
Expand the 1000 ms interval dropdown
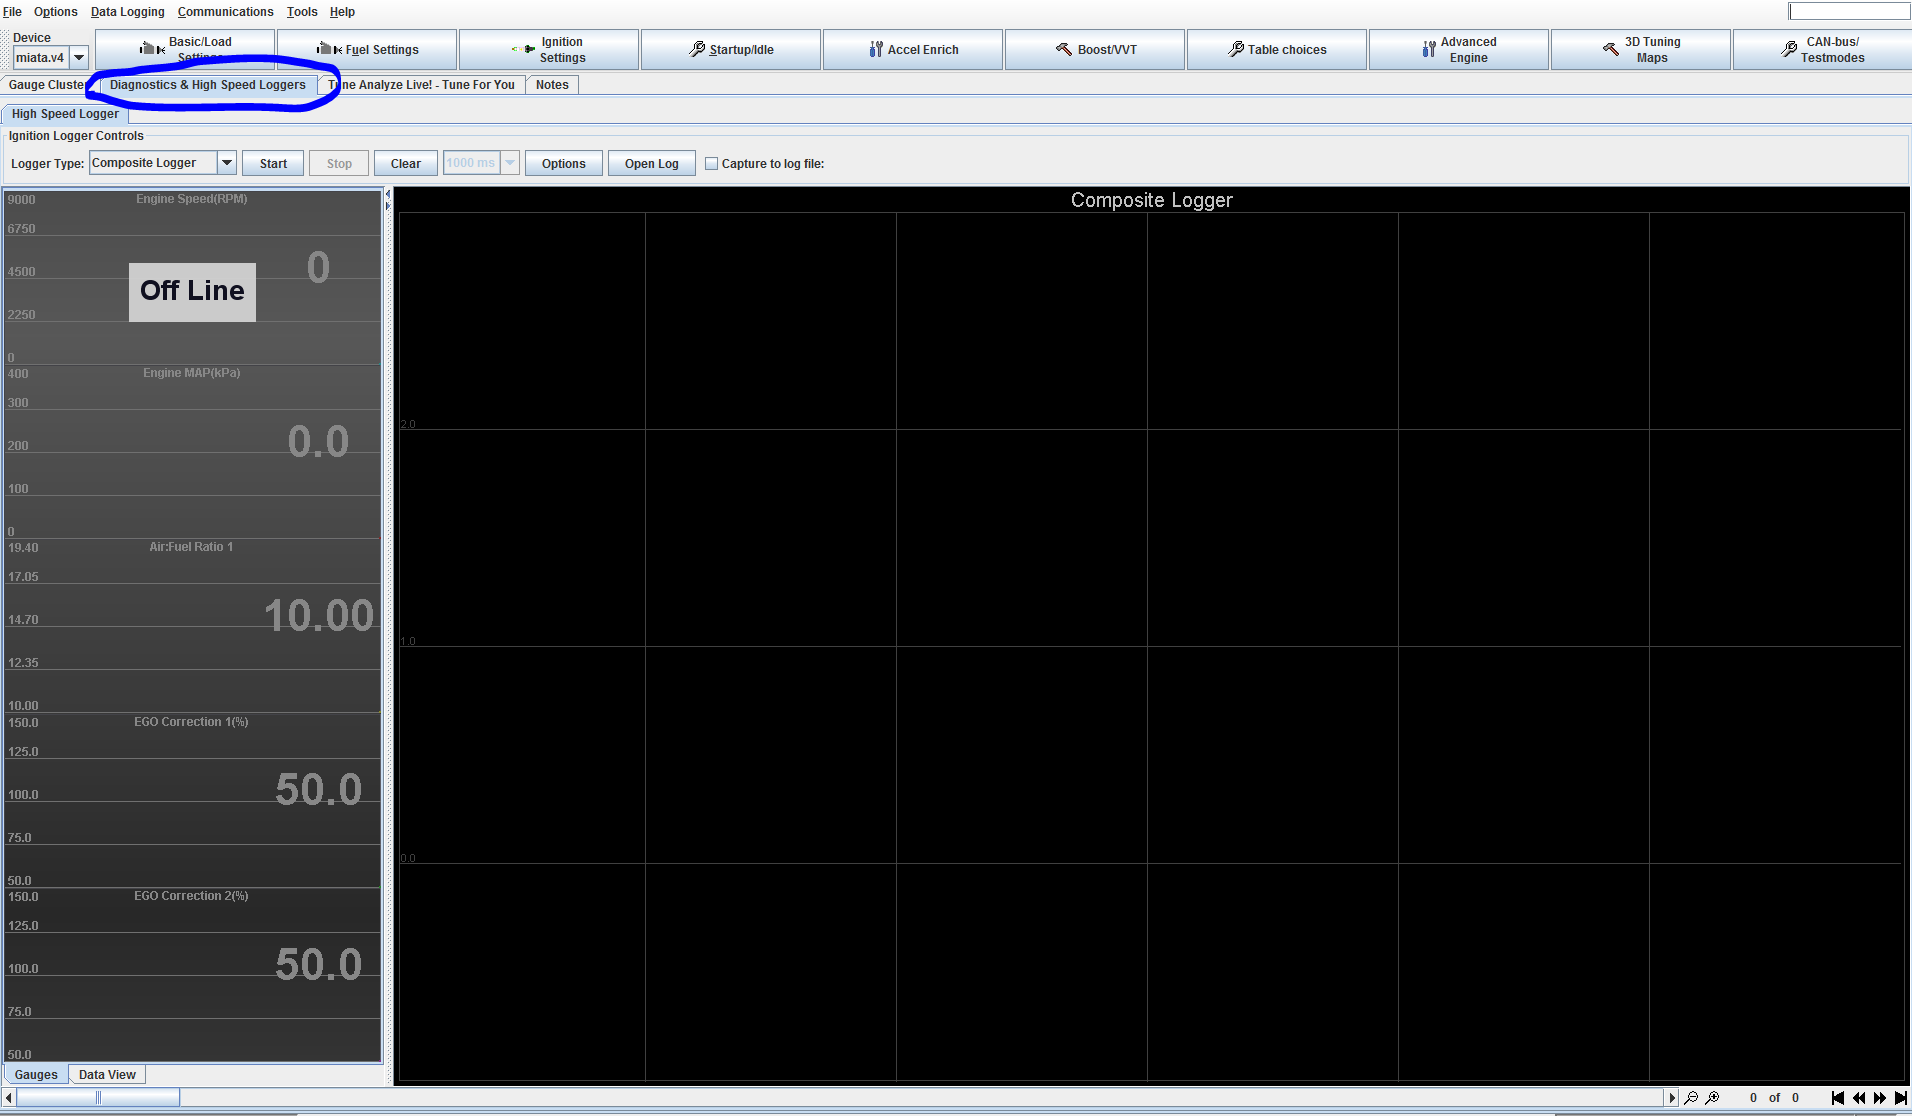pyautogui.click(x=510, y=163)
